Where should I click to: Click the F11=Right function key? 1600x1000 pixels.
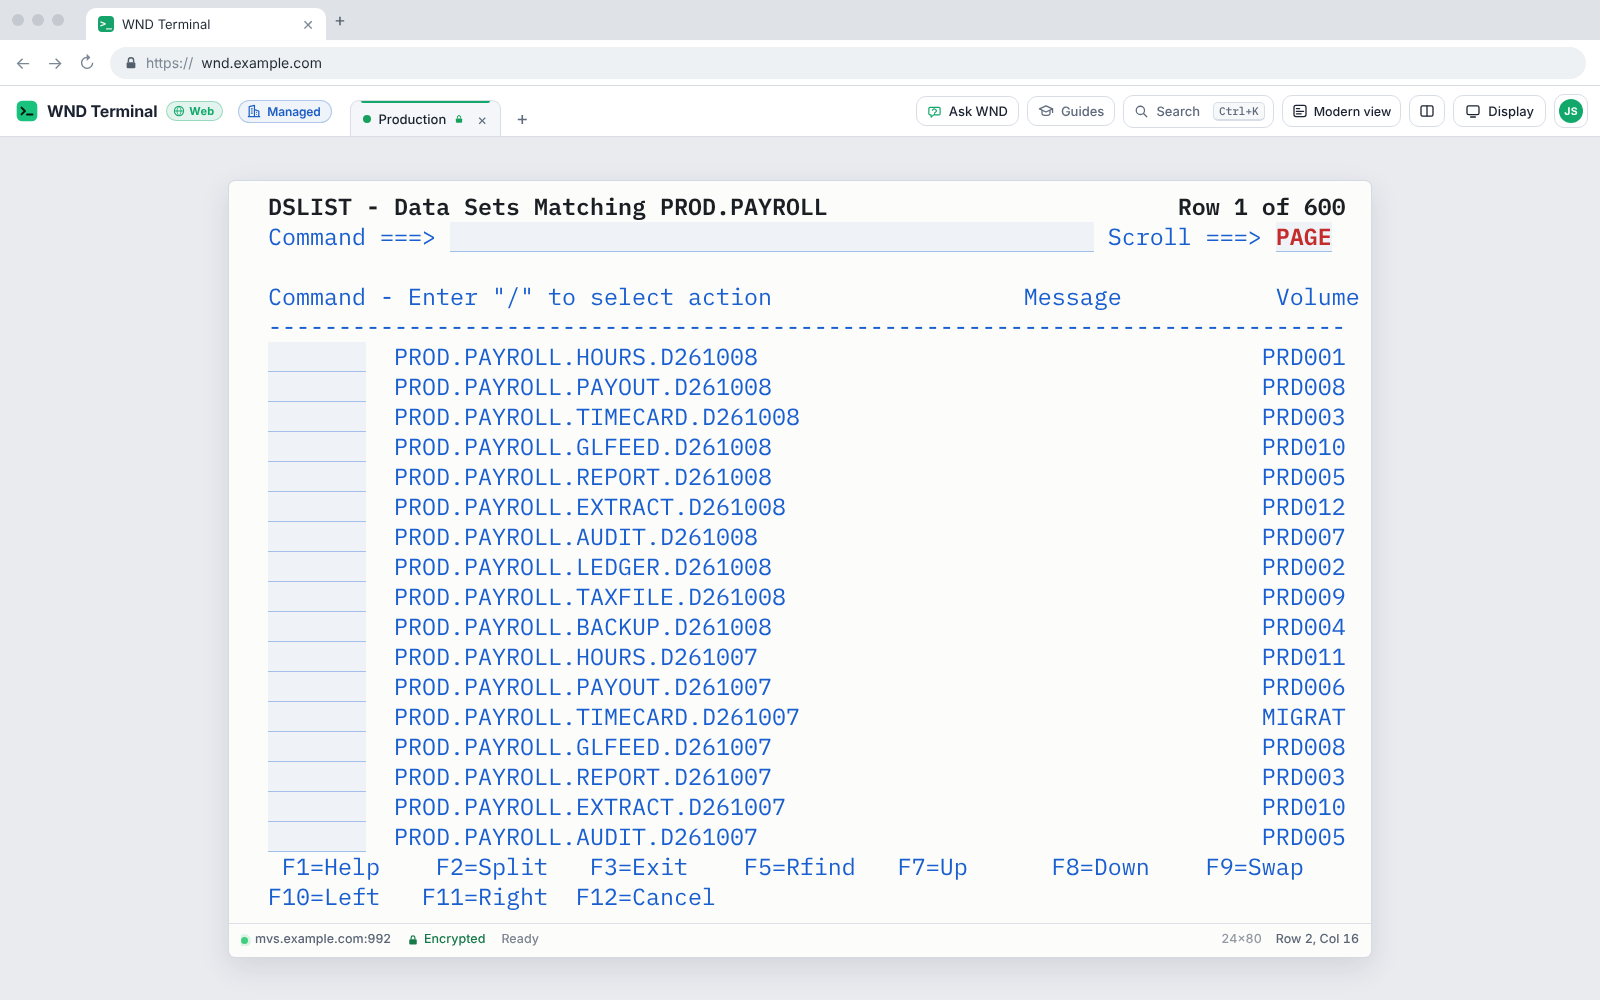point(485,897)
